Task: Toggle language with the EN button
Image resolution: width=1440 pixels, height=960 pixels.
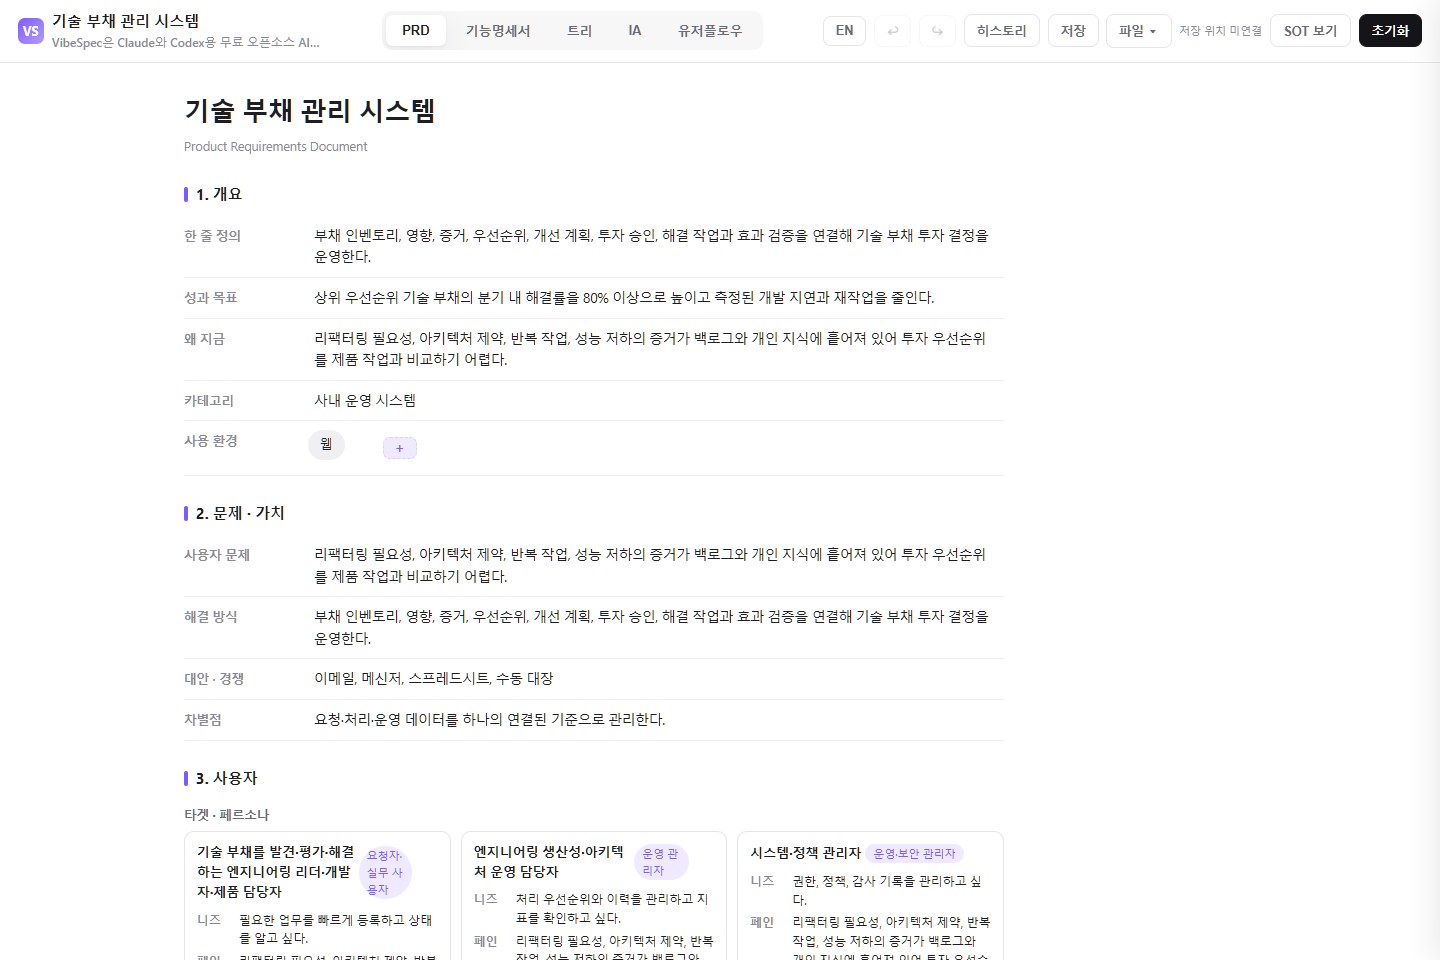Action: pyautogui.click(x=845, y=31)
